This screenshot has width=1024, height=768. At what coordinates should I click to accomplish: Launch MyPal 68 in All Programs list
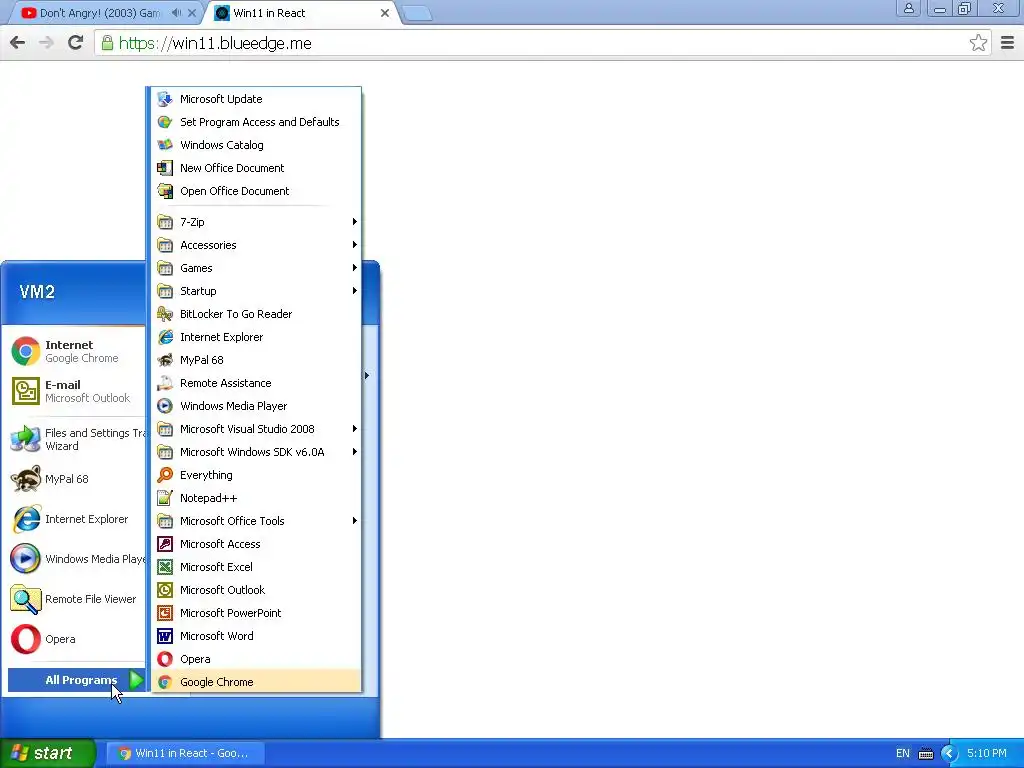(256, 360)
